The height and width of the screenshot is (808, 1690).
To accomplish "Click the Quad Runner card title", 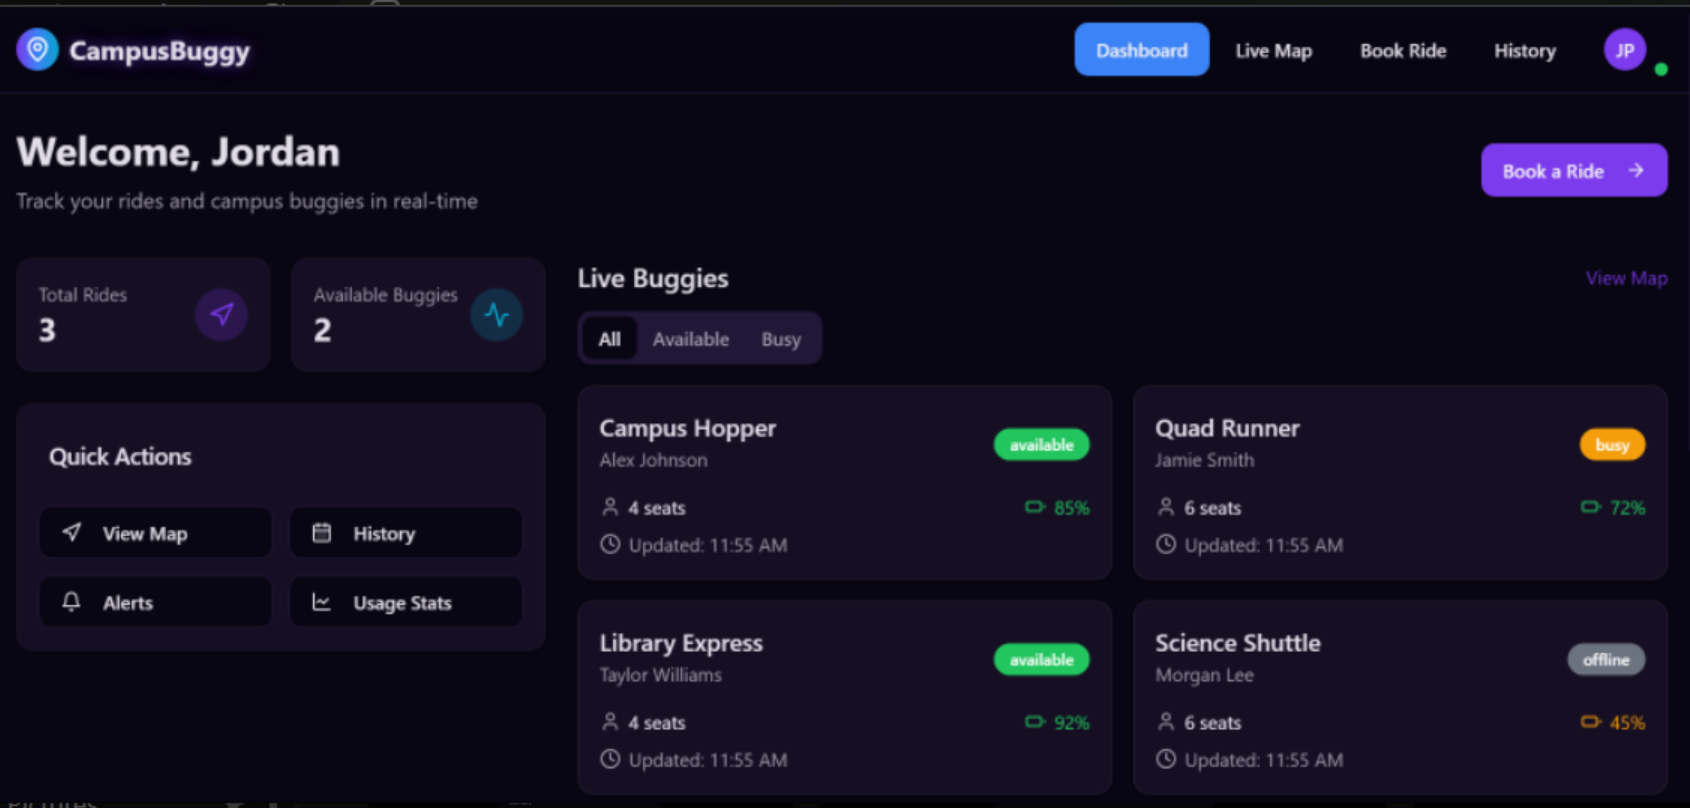I will (1227, 428).
